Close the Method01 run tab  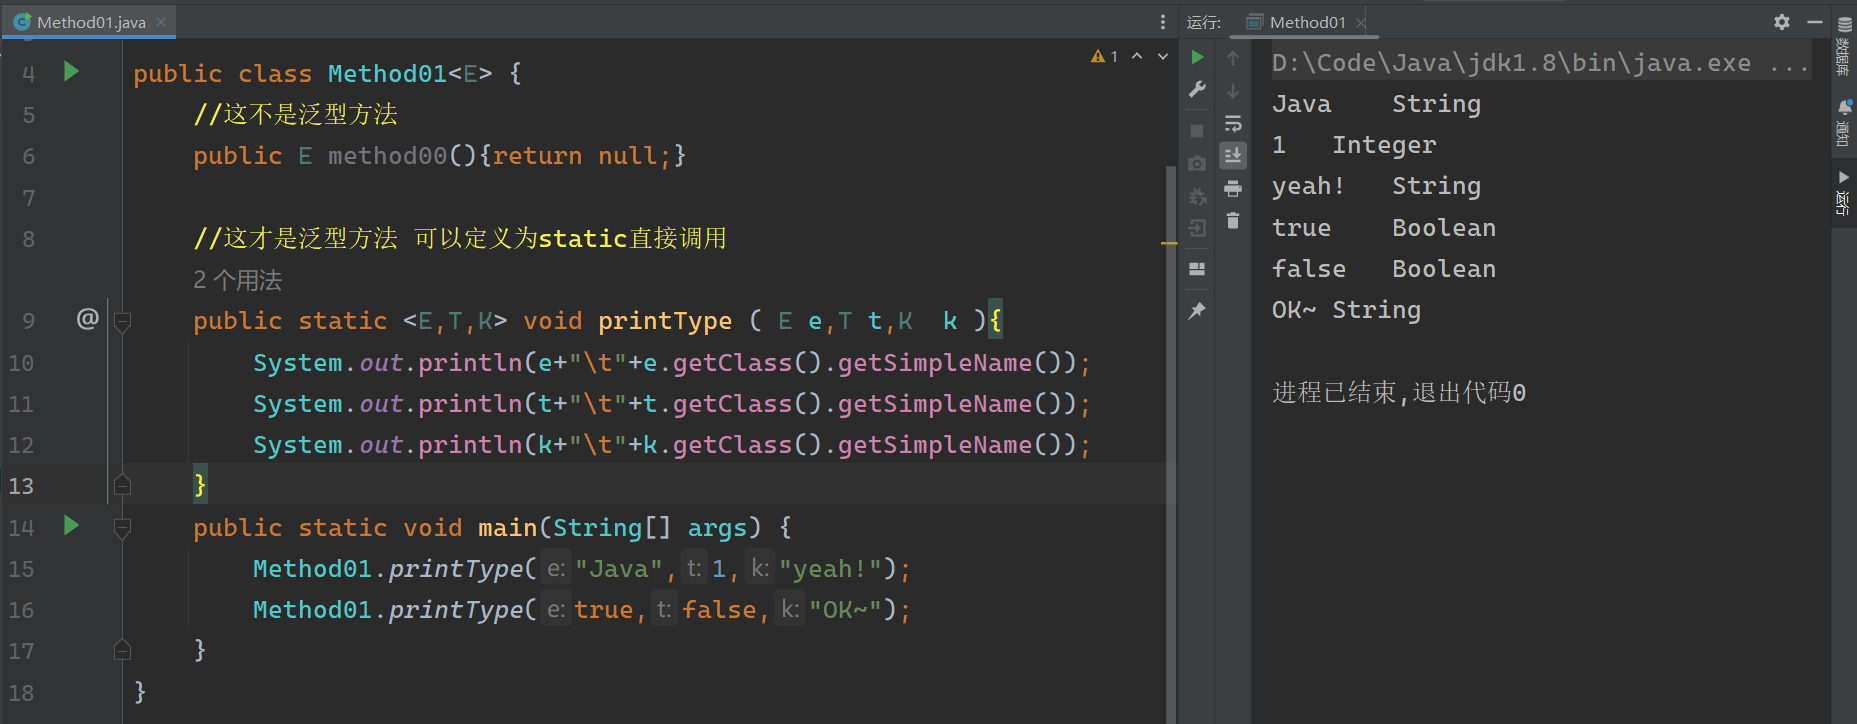click(x=1361, y=22)
